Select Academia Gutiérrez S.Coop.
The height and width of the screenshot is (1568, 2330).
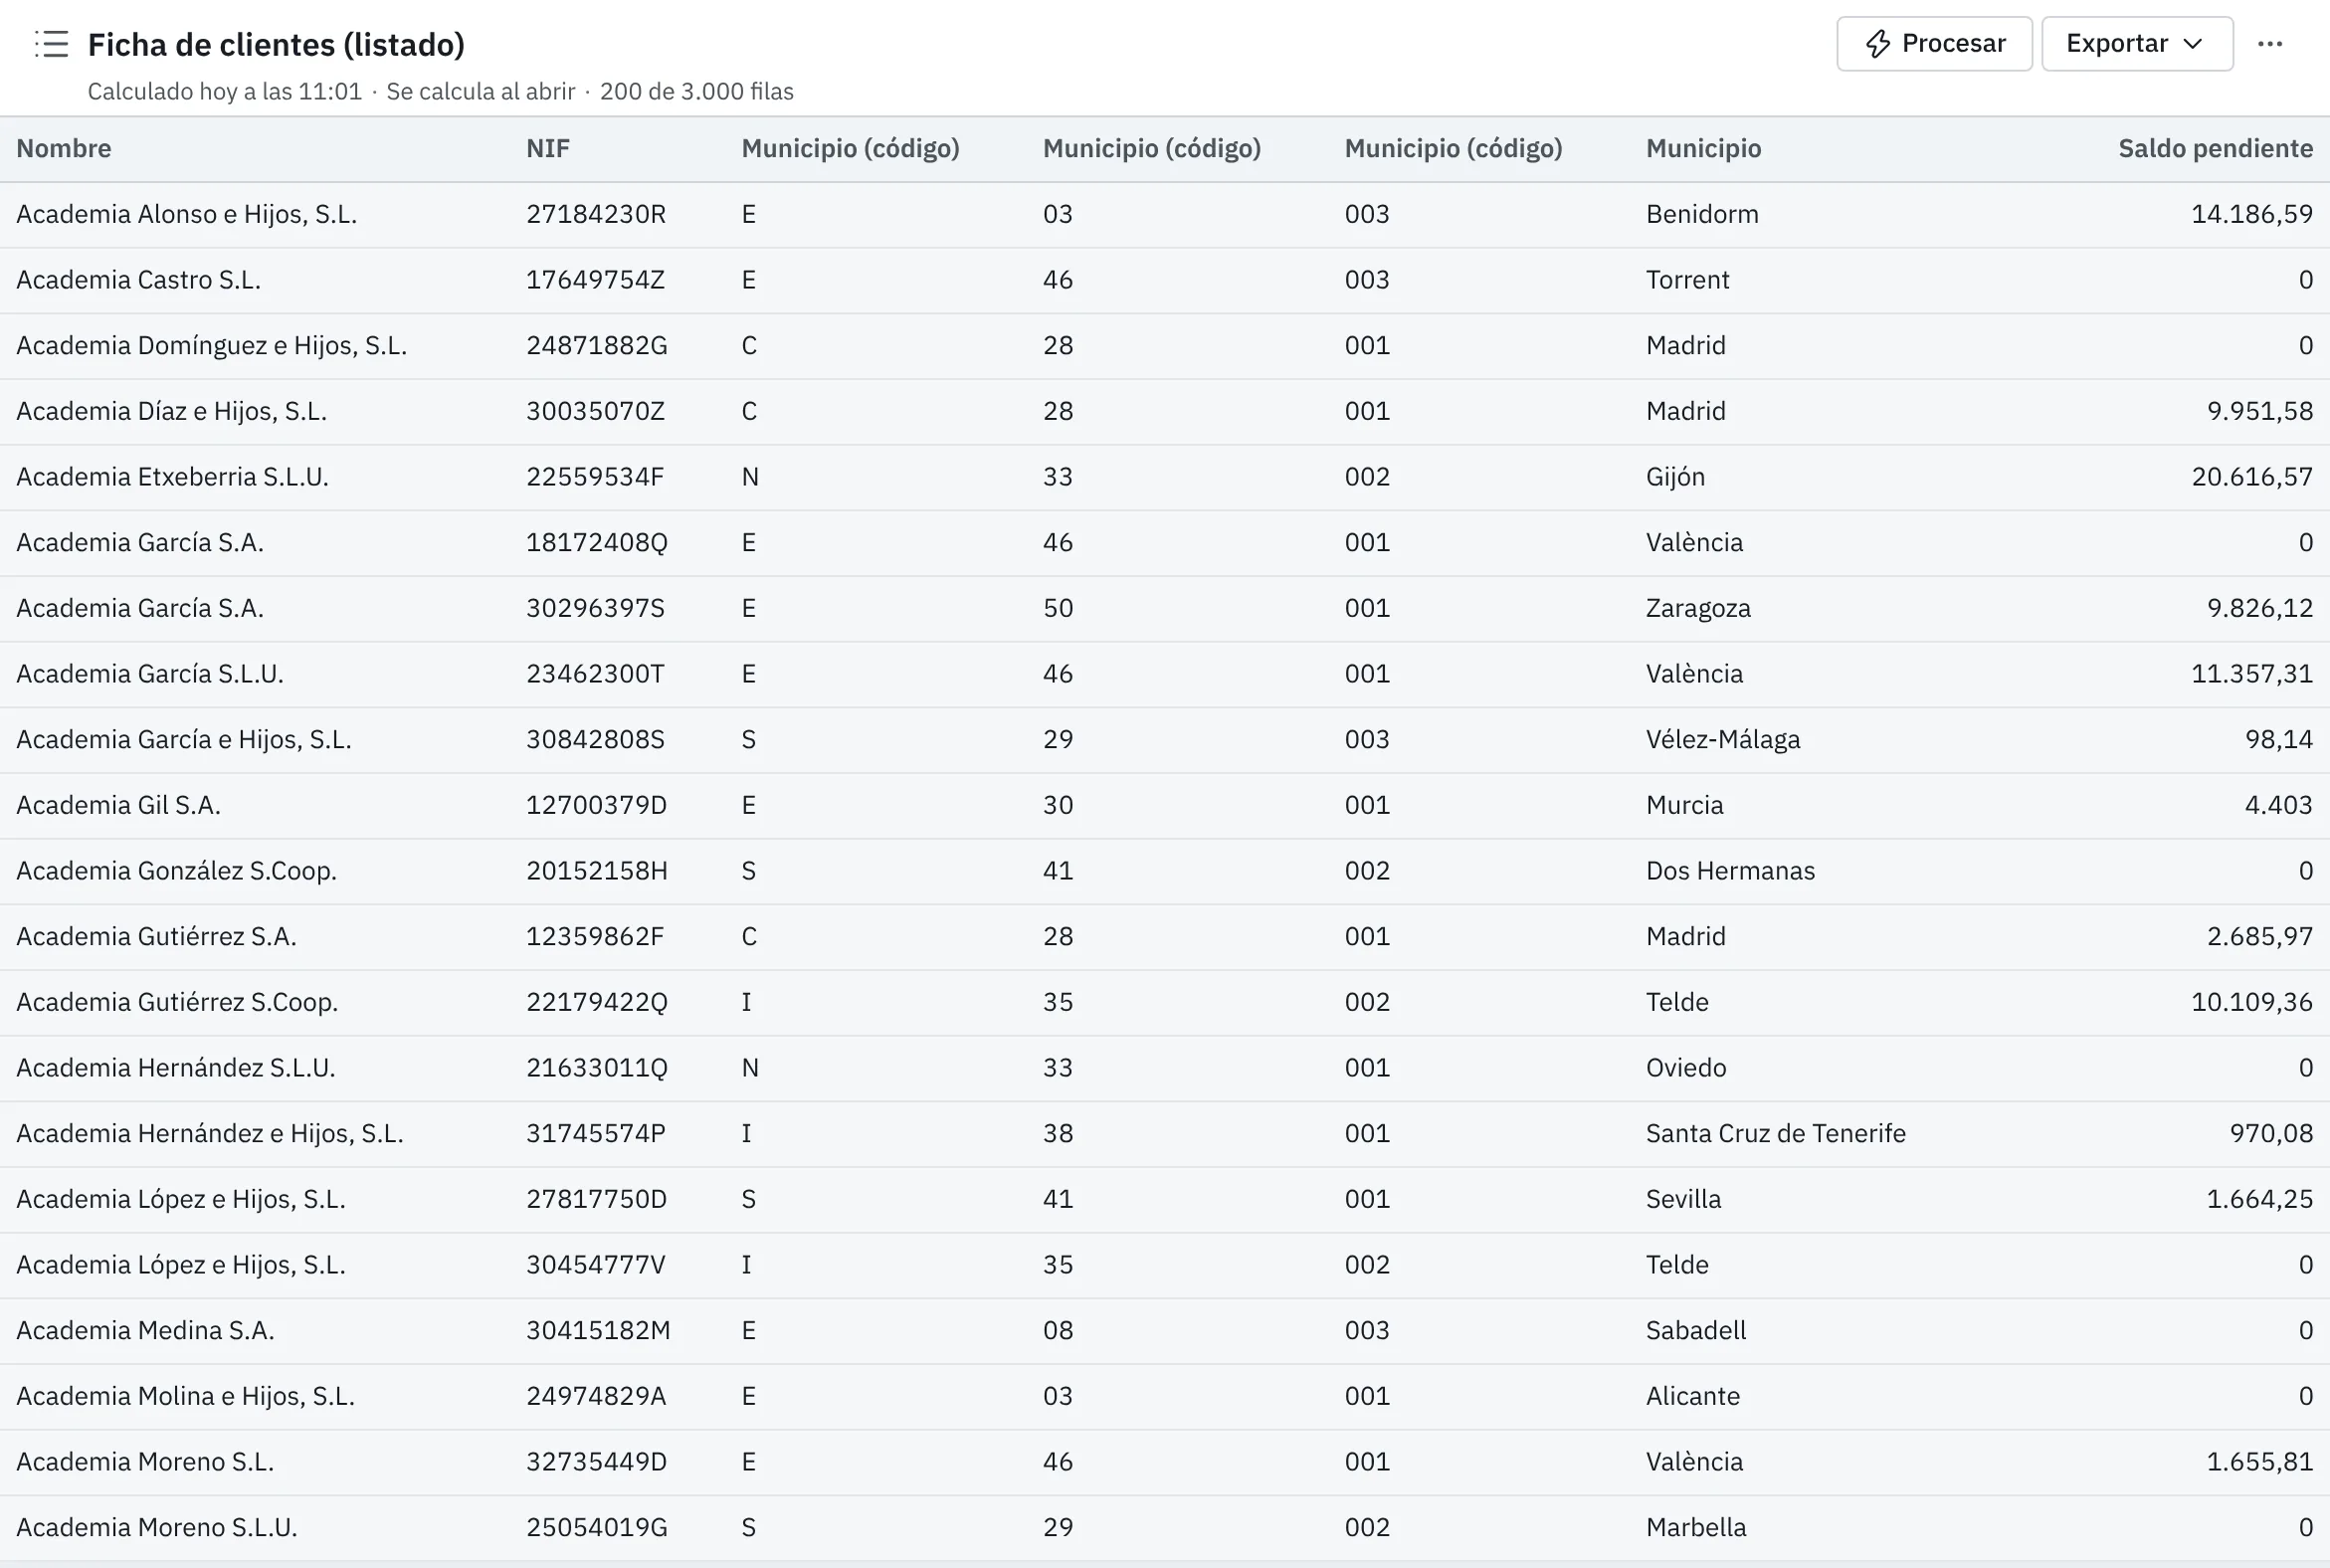coord(178,1002)
